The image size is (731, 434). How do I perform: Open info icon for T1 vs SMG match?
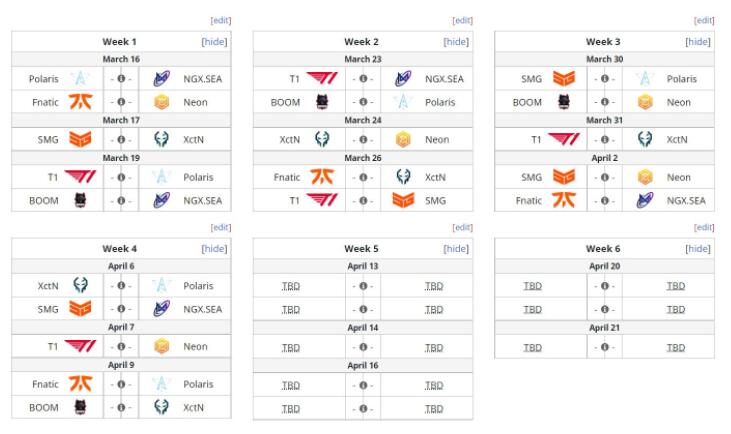coord(363,200)
